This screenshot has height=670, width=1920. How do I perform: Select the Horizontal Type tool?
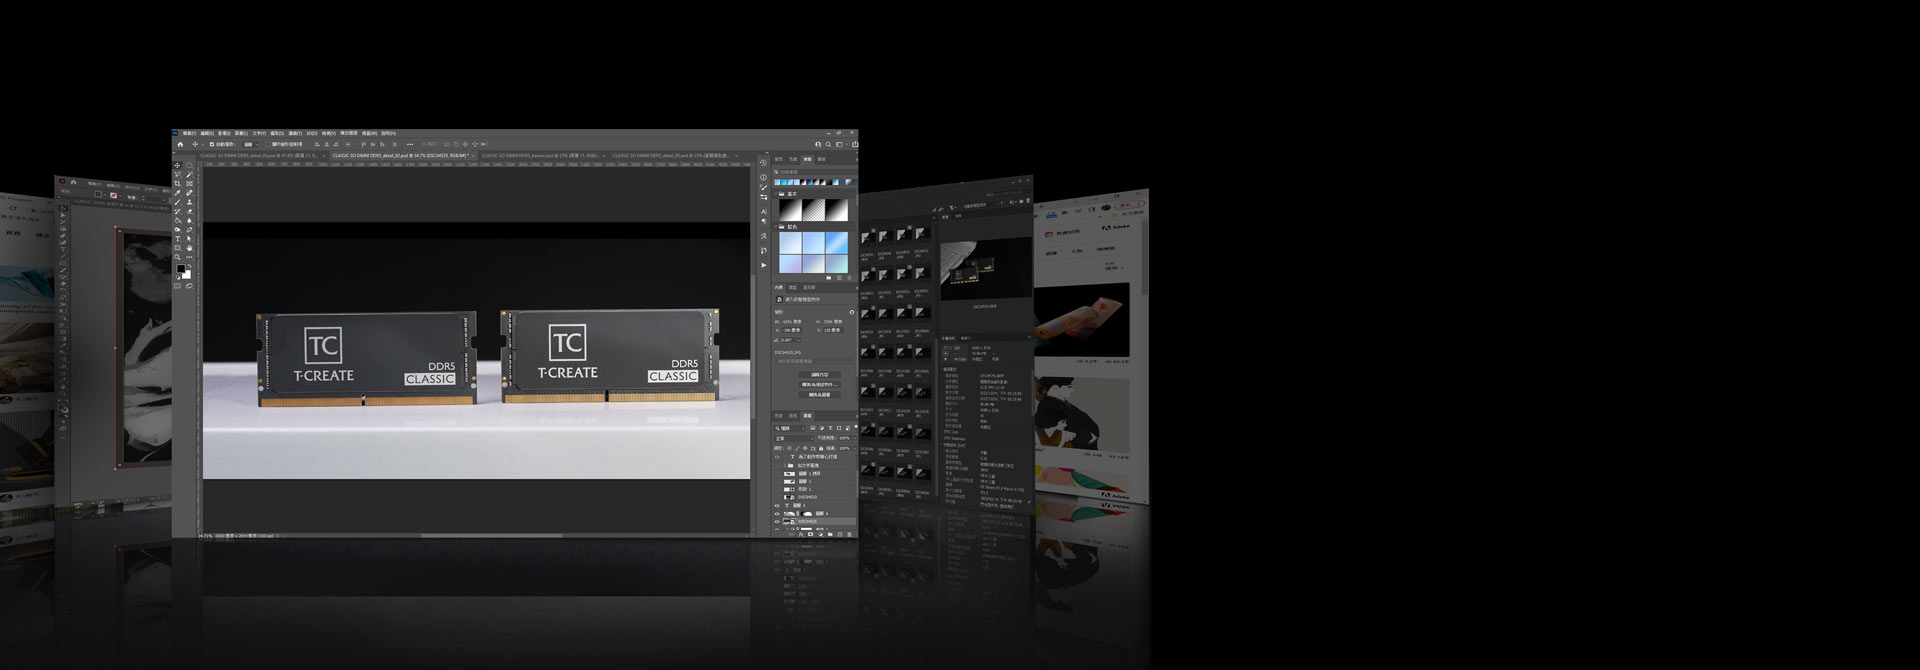pos(177,239)
